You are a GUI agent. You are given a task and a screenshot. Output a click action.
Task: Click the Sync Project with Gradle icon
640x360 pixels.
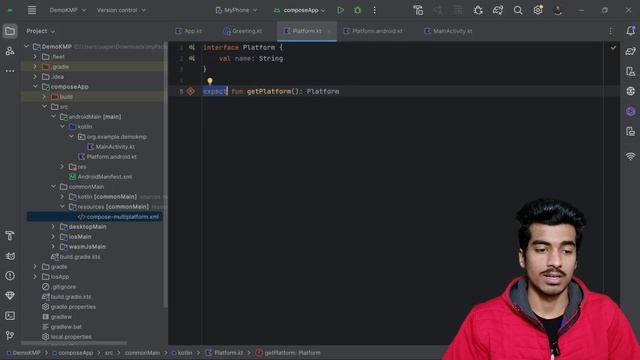(498, 10)
